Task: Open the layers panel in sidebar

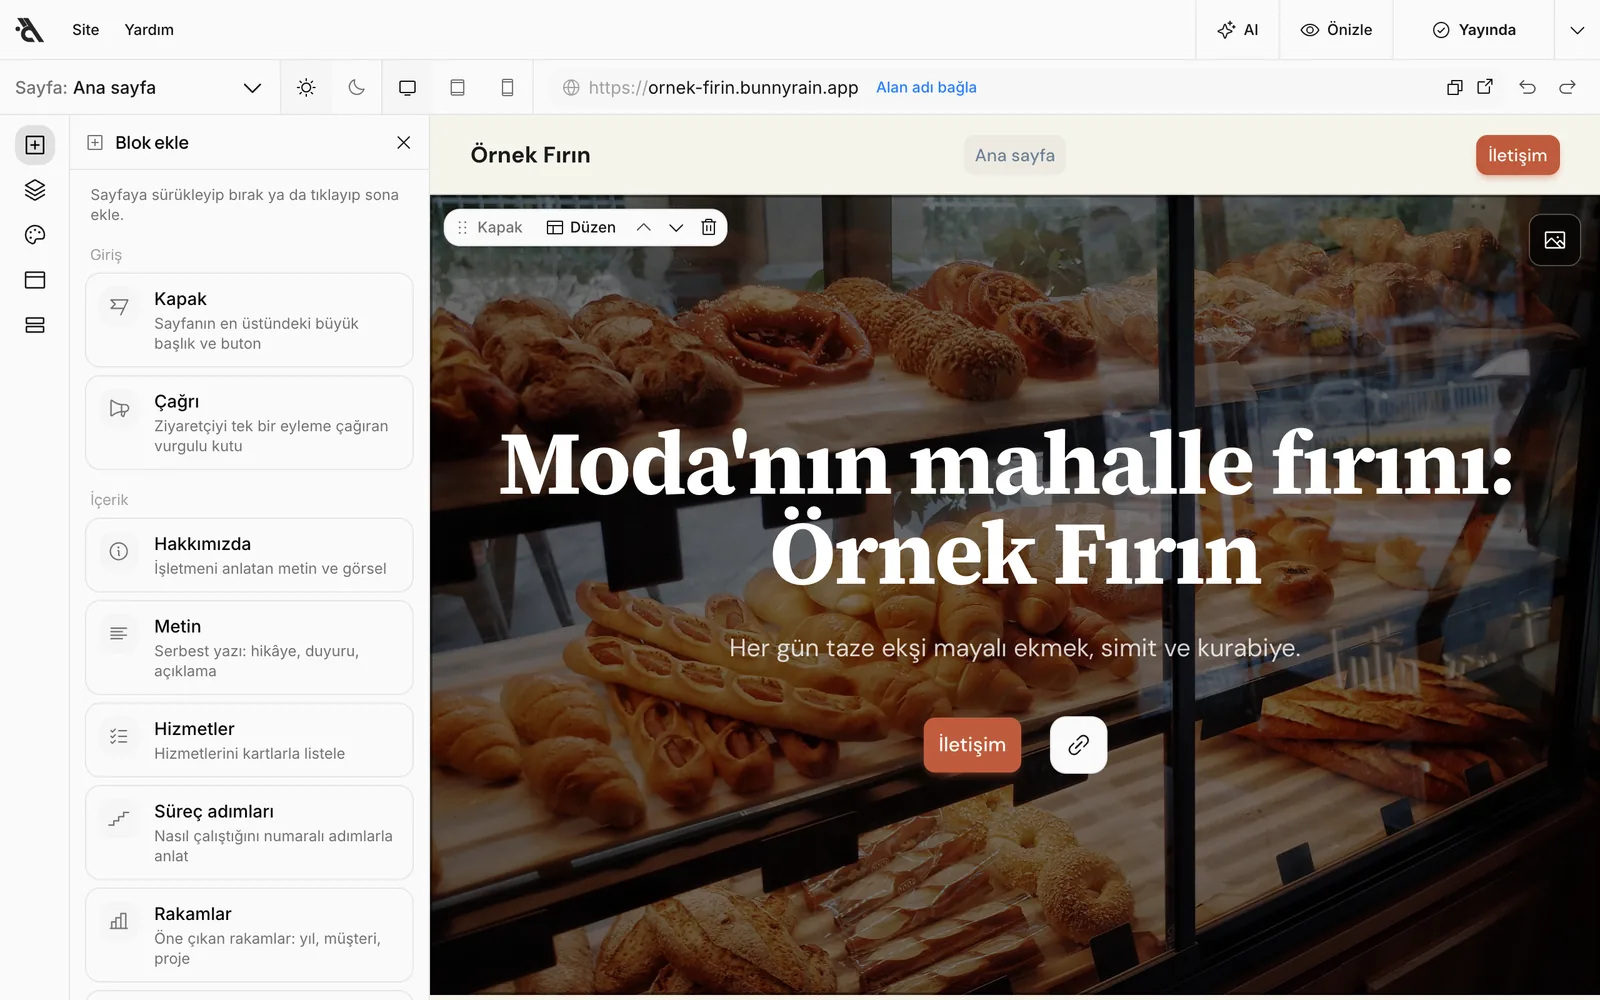Action: click(x=35, y=190)
